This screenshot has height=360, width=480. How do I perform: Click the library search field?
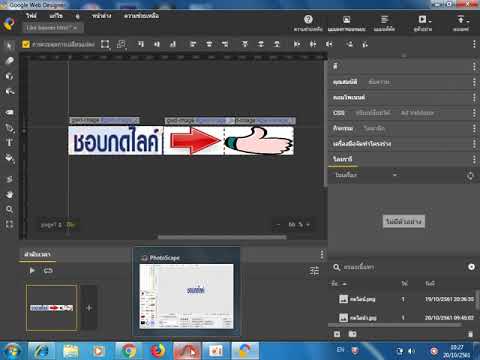[x=397, y=267]
